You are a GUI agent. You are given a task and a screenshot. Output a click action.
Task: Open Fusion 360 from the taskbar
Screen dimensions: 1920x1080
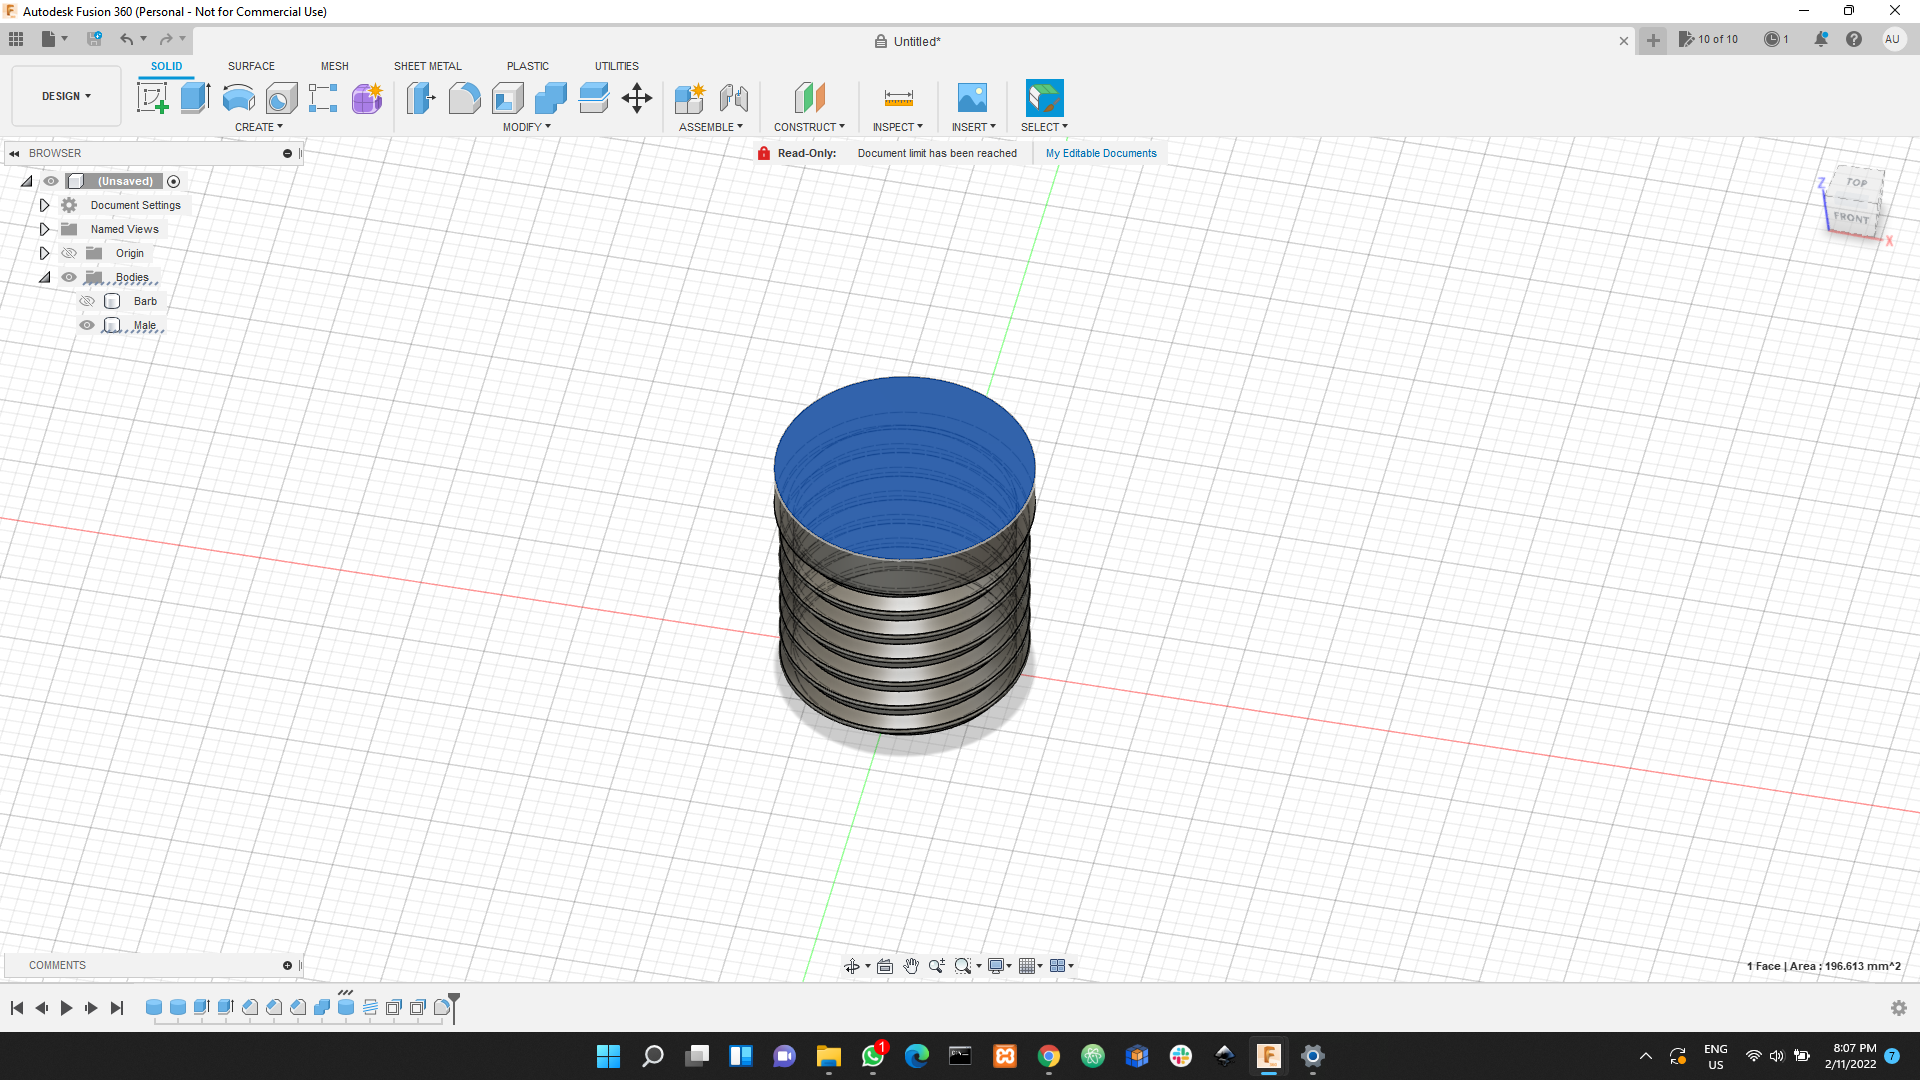(x=1268, y=1056)
